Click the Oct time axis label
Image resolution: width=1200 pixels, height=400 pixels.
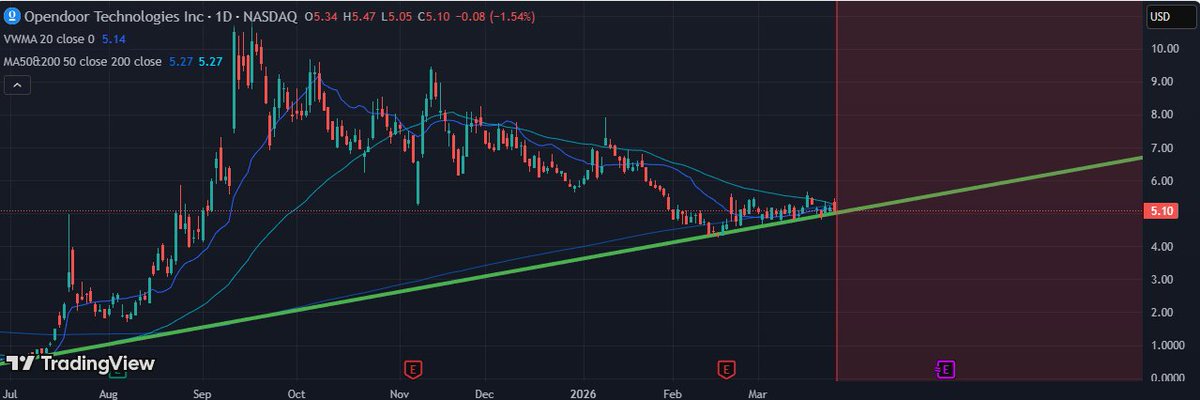point(297,394)
